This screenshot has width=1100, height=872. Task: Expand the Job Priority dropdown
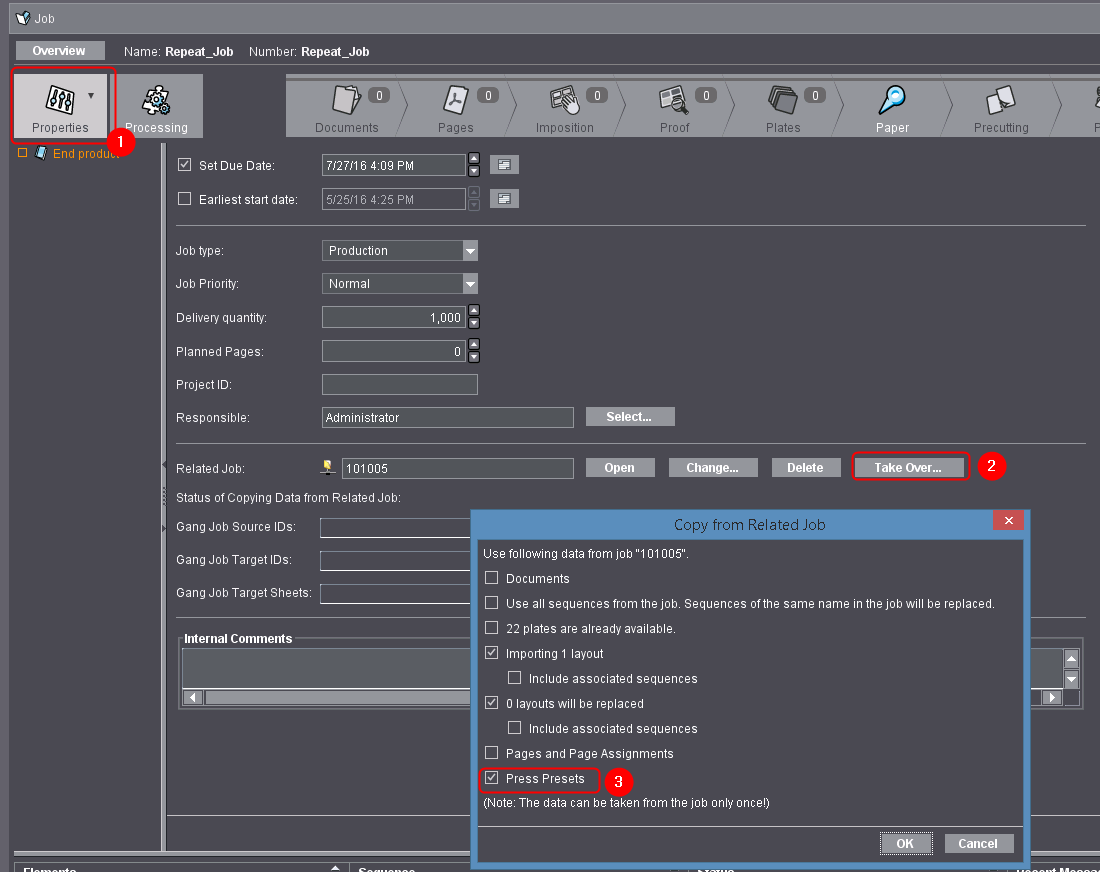point(470,284)
